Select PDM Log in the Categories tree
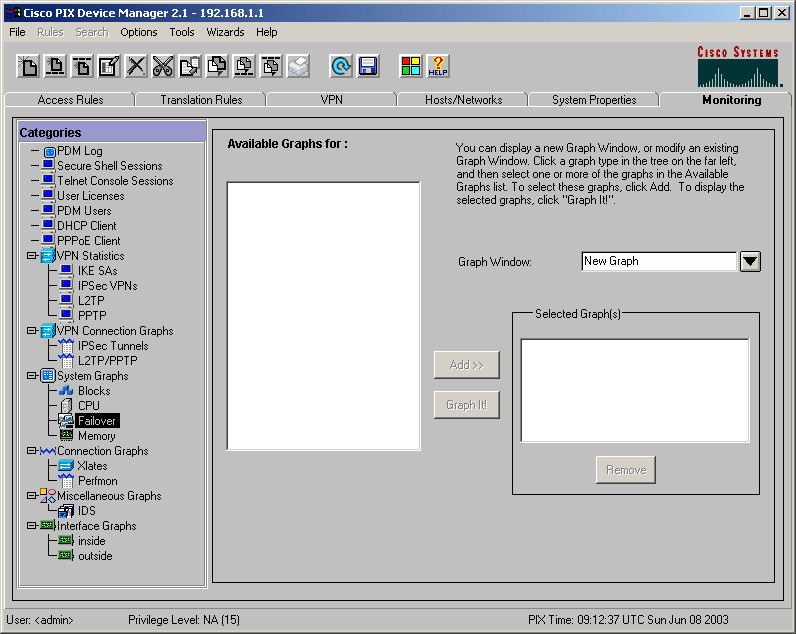Image resolution: width=796 pixels, height=634 pixels. (x=80, y=151)
